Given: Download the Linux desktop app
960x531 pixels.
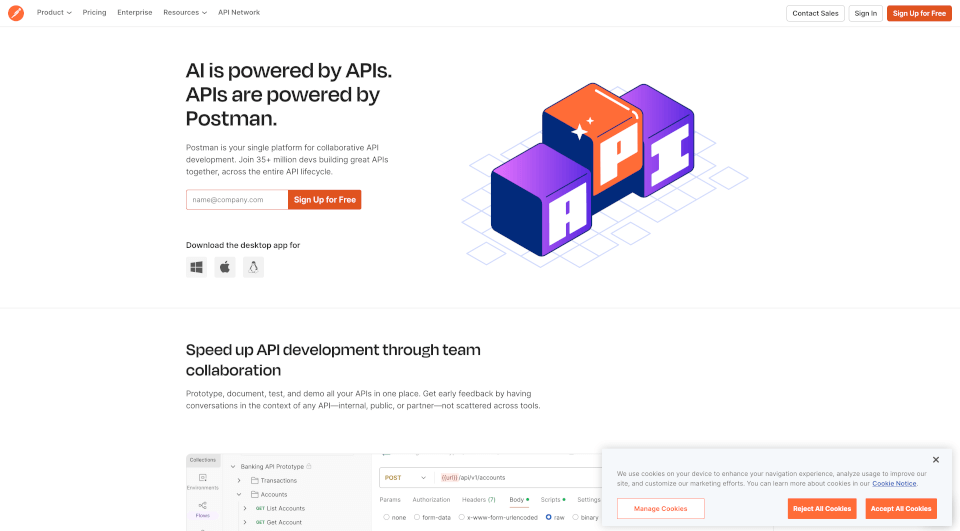Looking at the screenshot, I should (253, 267).
